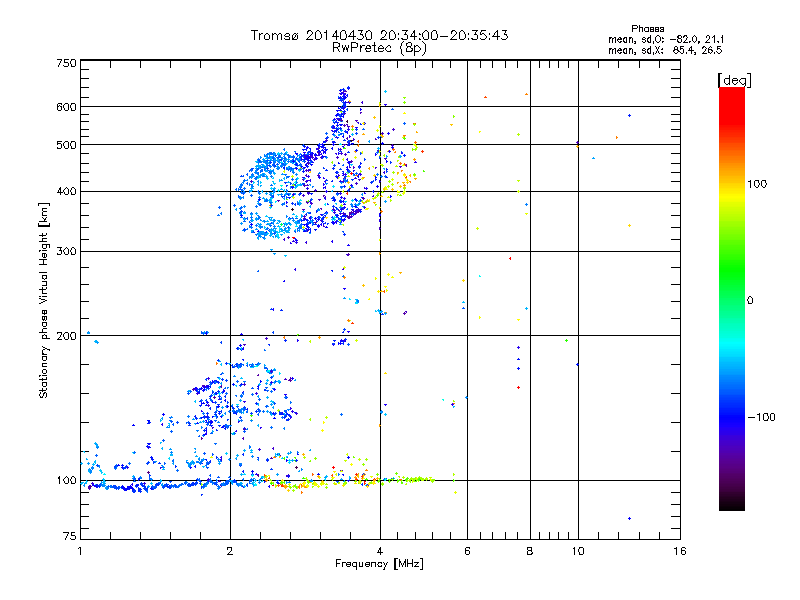Click the isolated blue point near 13 MHz below 100 km
The height and width of the screenshot is (600, 800).
(x=630, y=518)
